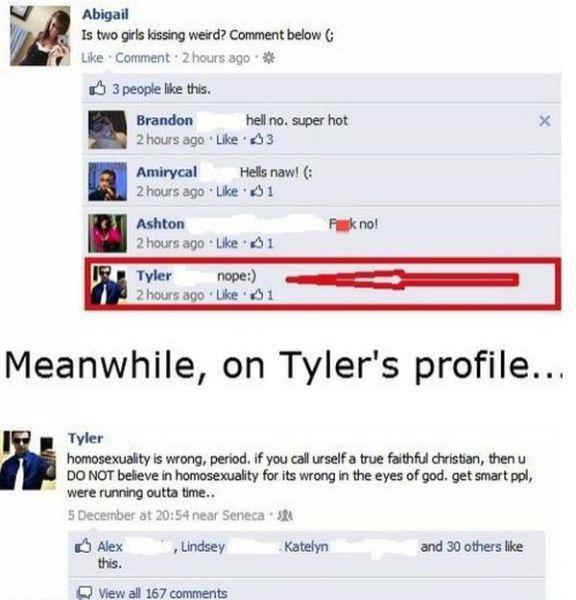
Task: View all 167 comments
Action: (163, 593)
